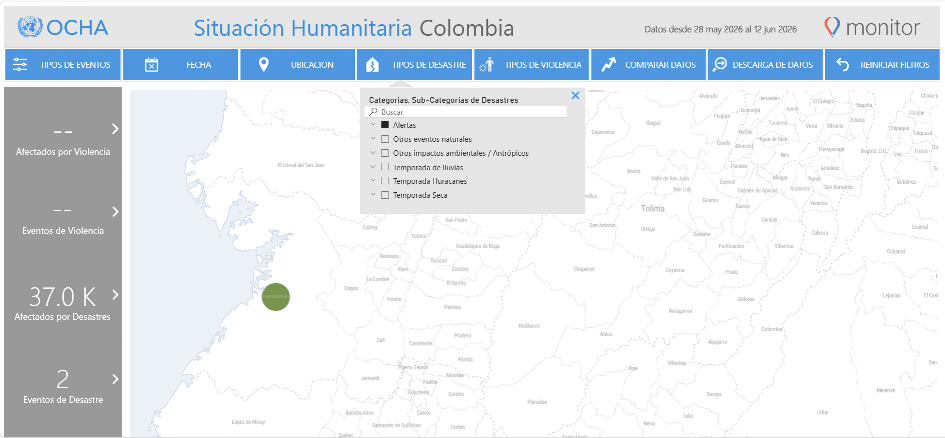
Task: Check Temporada de lluvias checkbox
Action: (385, 167)
